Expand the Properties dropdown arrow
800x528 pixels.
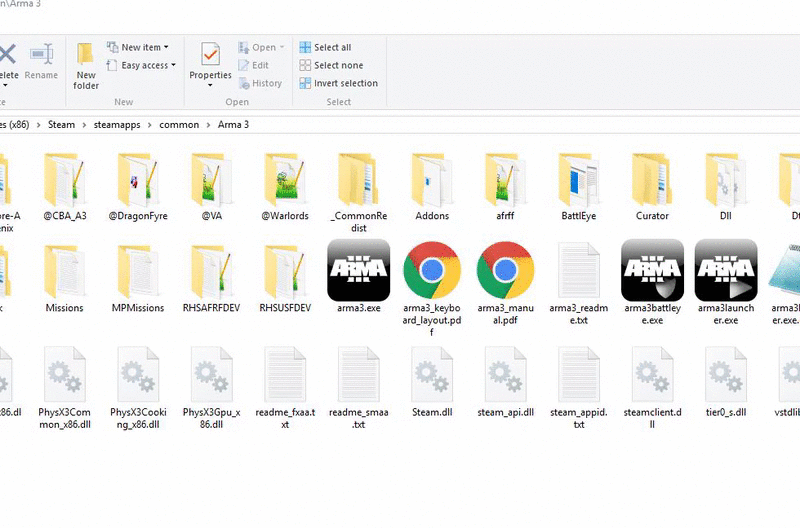[210, 86]
